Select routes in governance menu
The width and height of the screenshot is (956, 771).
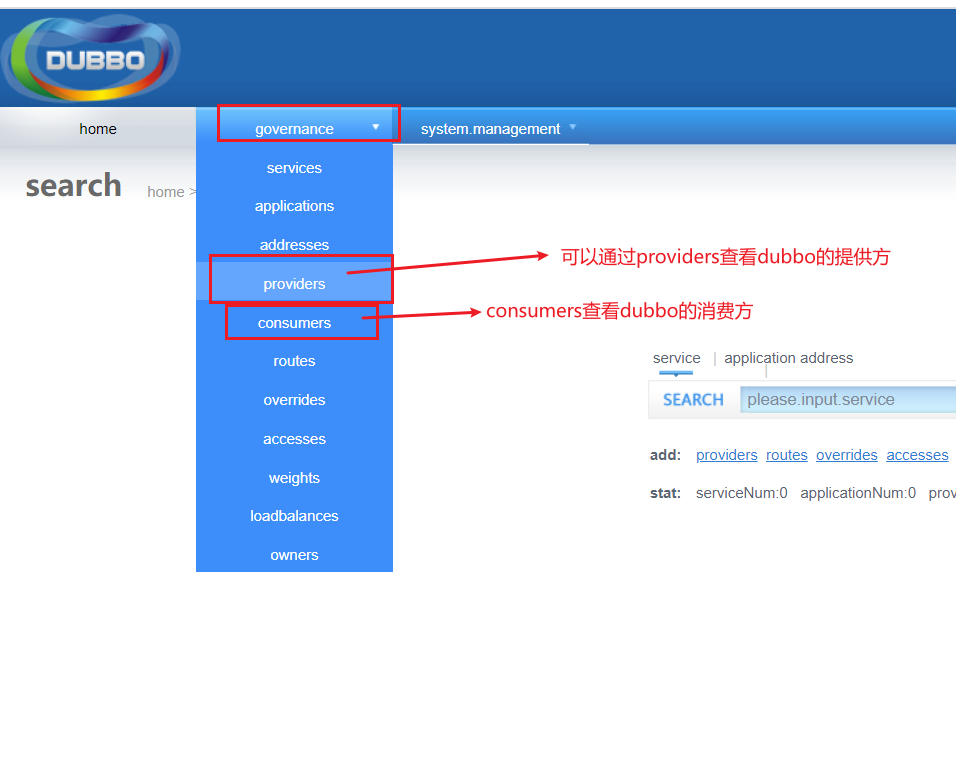tap(294, 361)
